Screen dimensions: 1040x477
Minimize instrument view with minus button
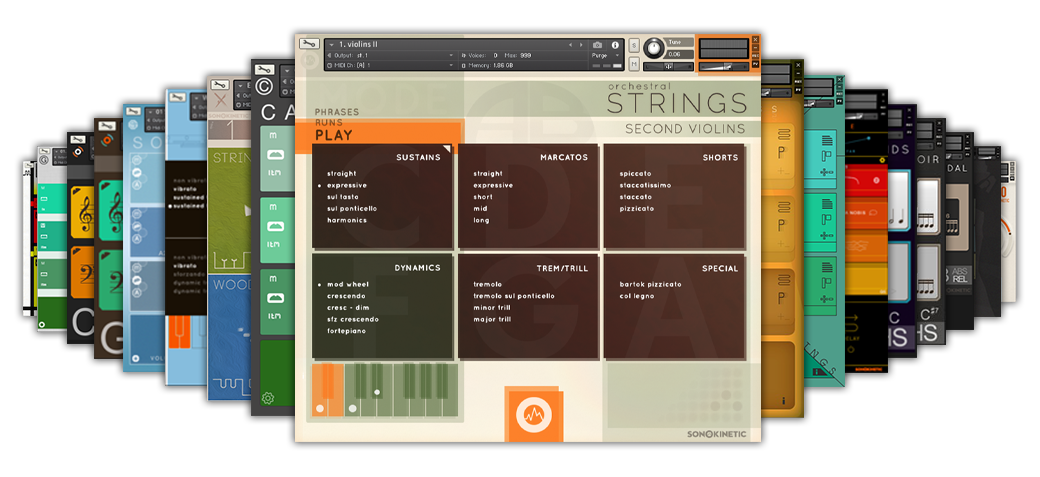pos(755,47)
